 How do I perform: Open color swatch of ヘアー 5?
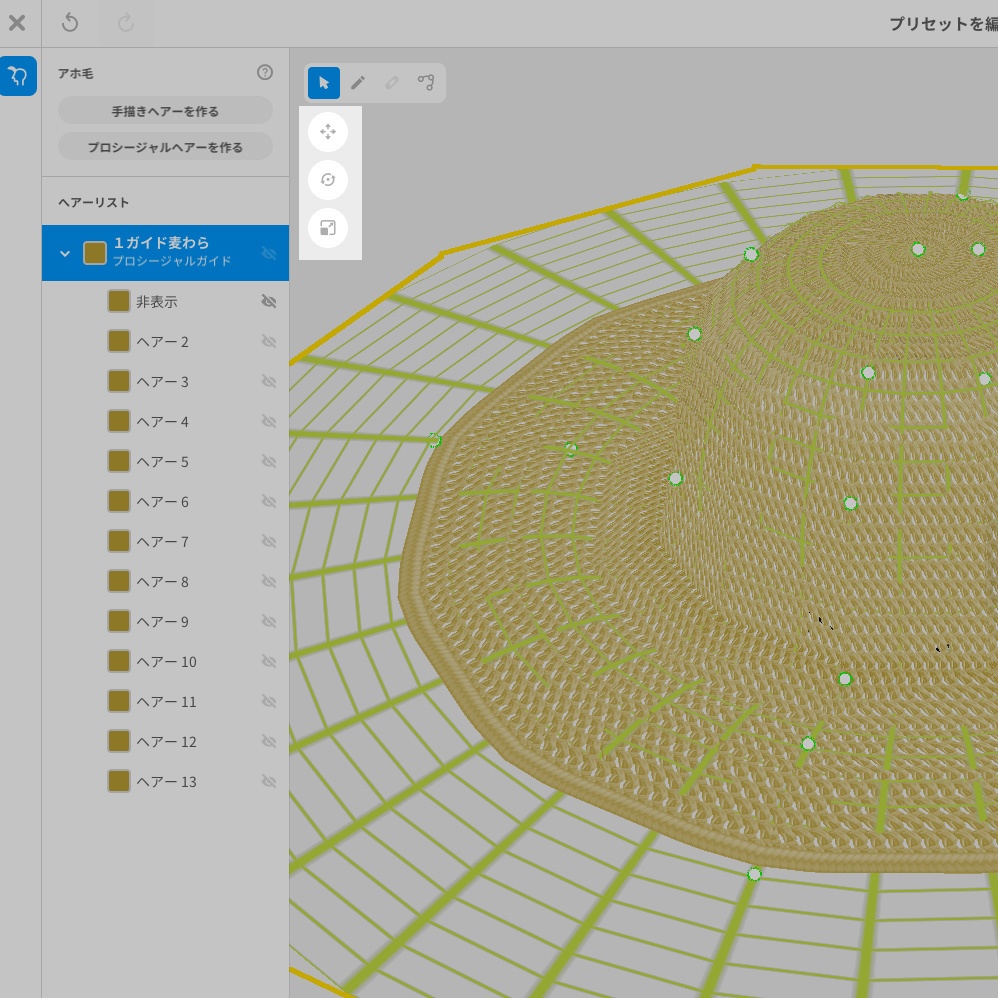[119, 461]
